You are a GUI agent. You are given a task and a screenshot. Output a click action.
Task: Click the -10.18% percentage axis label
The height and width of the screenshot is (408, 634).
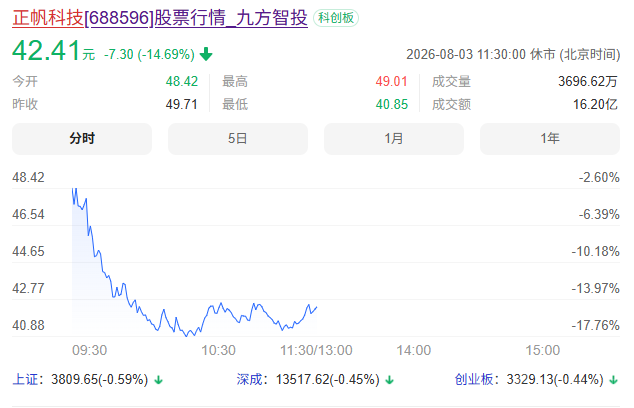coord(596,252)
